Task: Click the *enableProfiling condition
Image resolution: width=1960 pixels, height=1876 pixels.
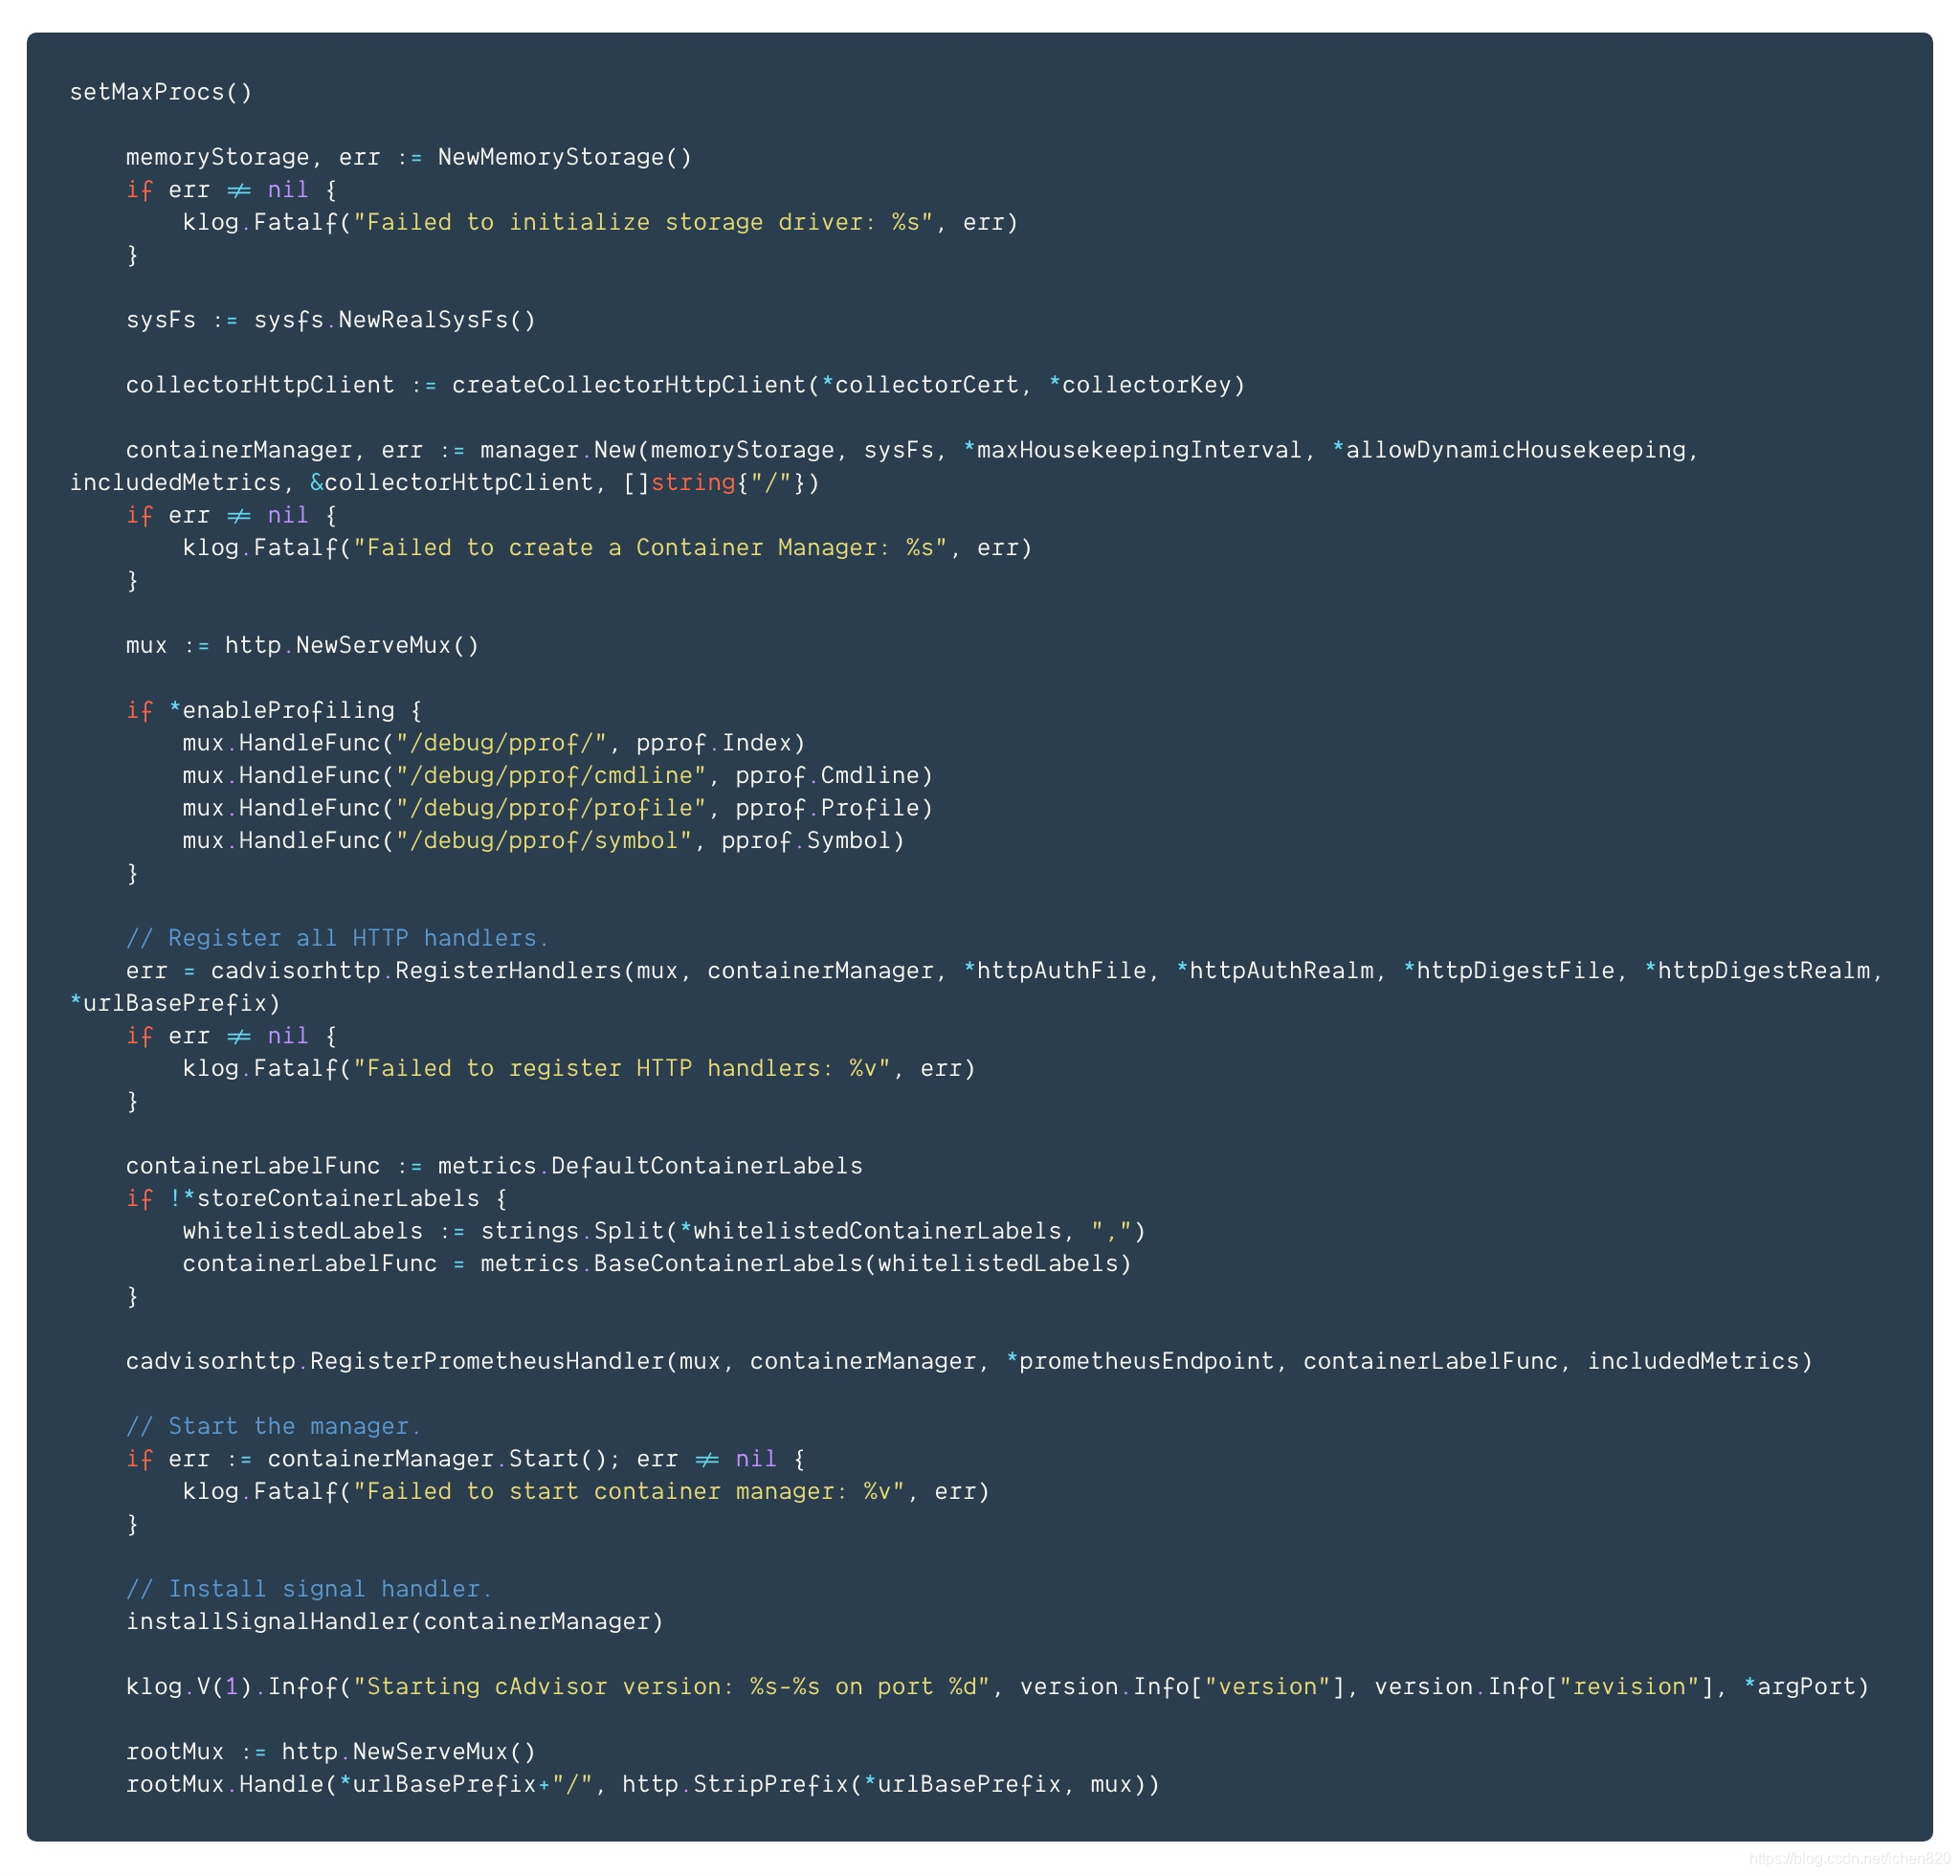Action: click(282, 711)
